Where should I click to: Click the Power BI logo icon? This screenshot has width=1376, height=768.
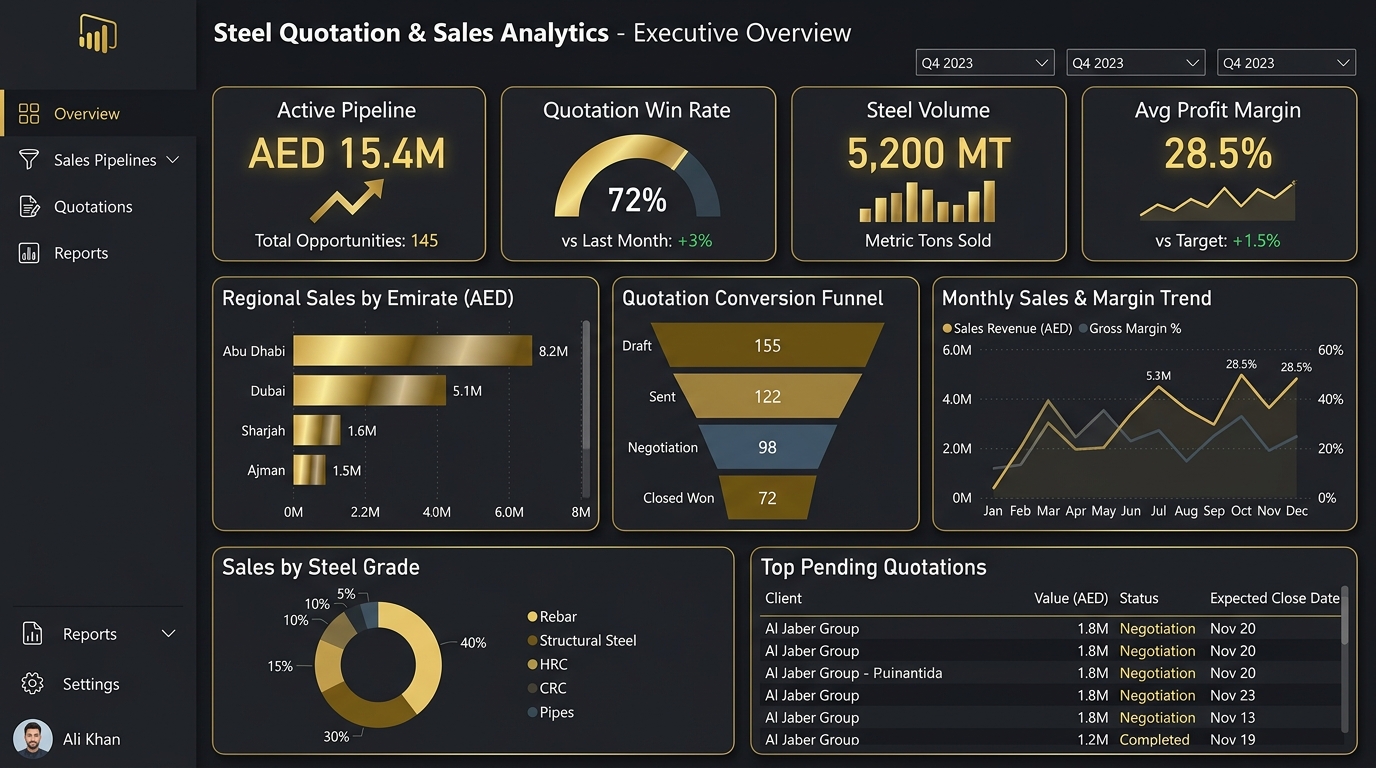97,36
